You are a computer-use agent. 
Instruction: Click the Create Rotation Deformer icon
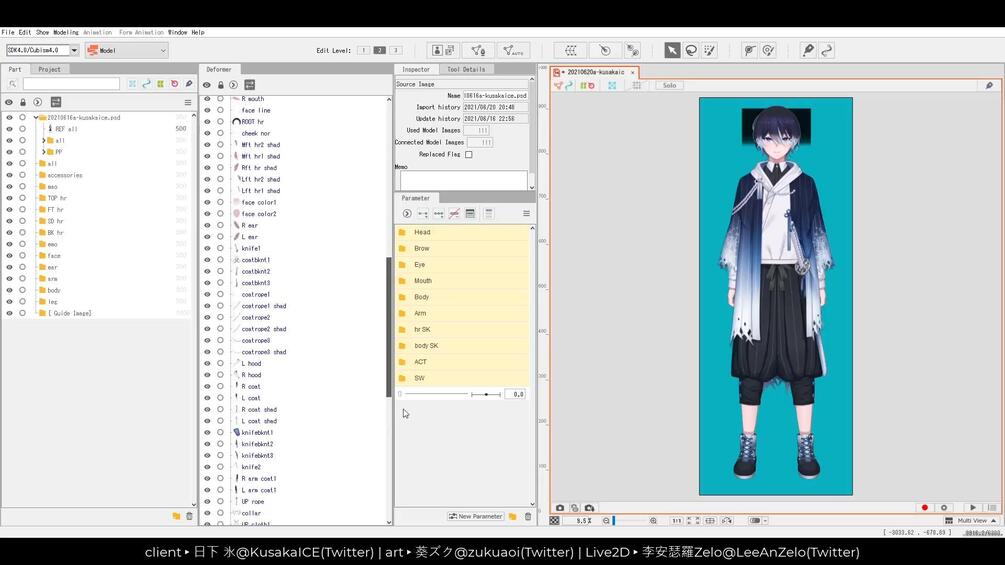click(x=604, y=50)
